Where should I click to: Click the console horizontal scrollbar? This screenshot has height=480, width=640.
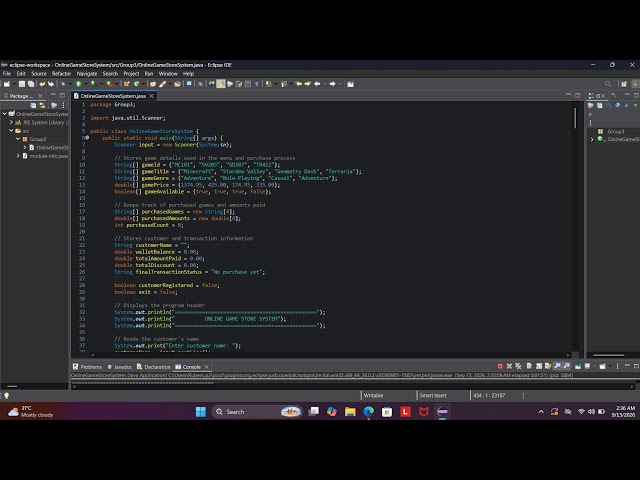353,386
